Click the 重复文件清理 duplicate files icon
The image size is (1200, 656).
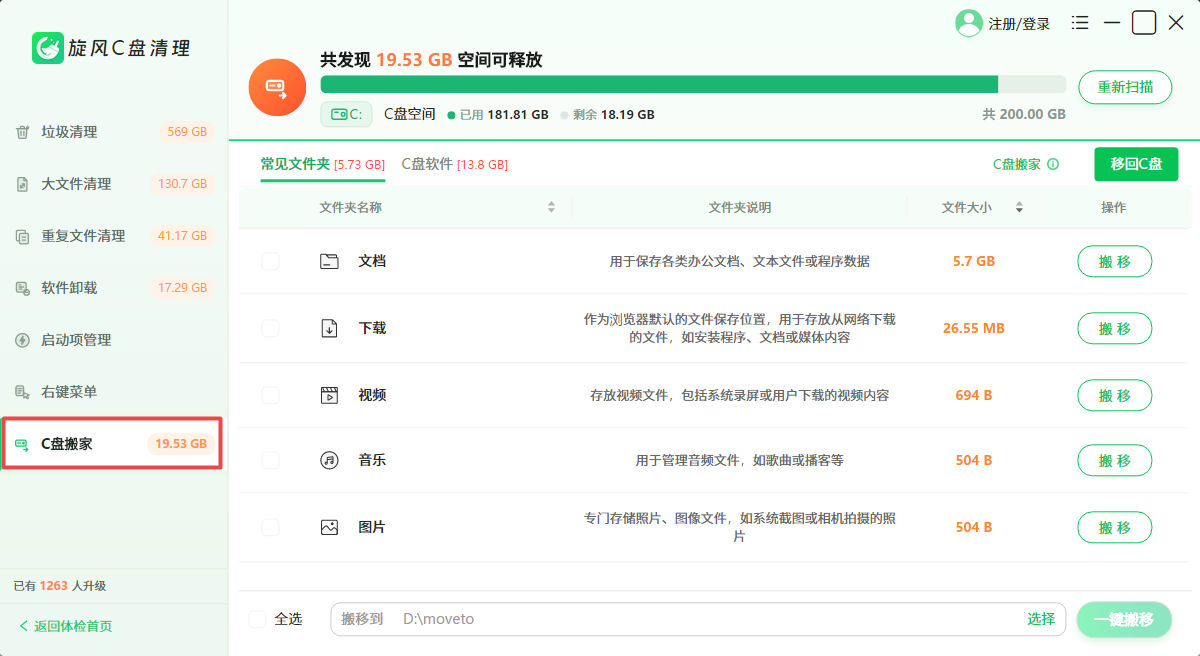(x=22, y=236)
